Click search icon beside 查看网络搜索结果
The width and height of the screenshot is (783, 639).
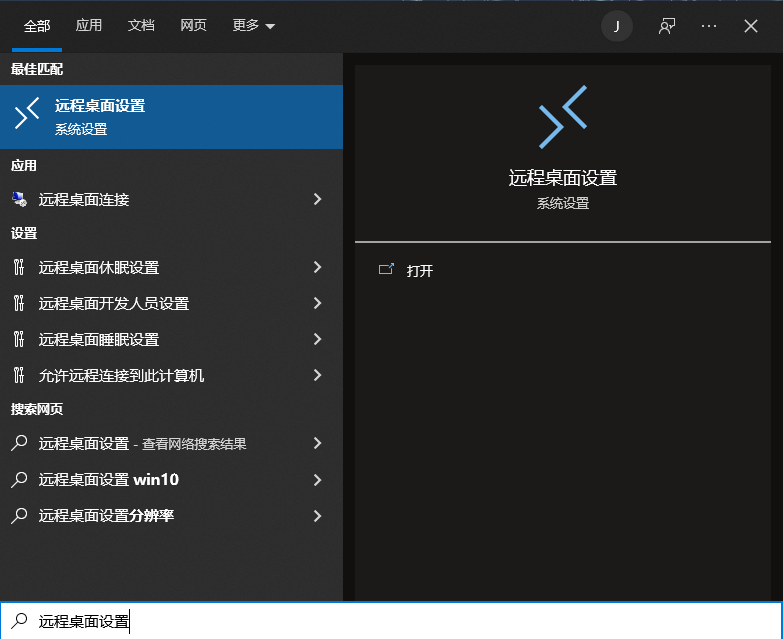point(19,443)
